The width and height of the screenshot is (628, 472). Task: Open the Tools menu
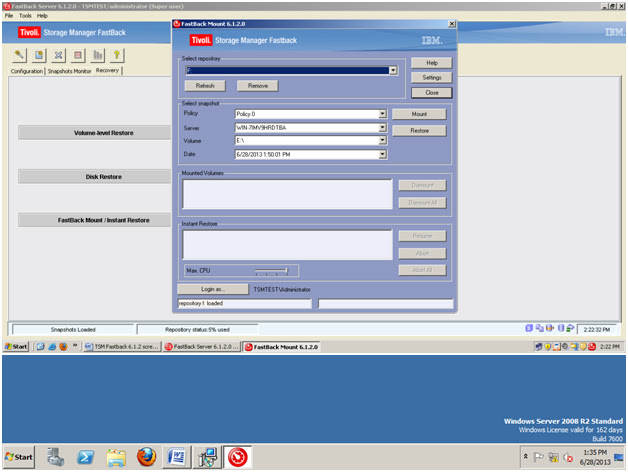(25, 16)
